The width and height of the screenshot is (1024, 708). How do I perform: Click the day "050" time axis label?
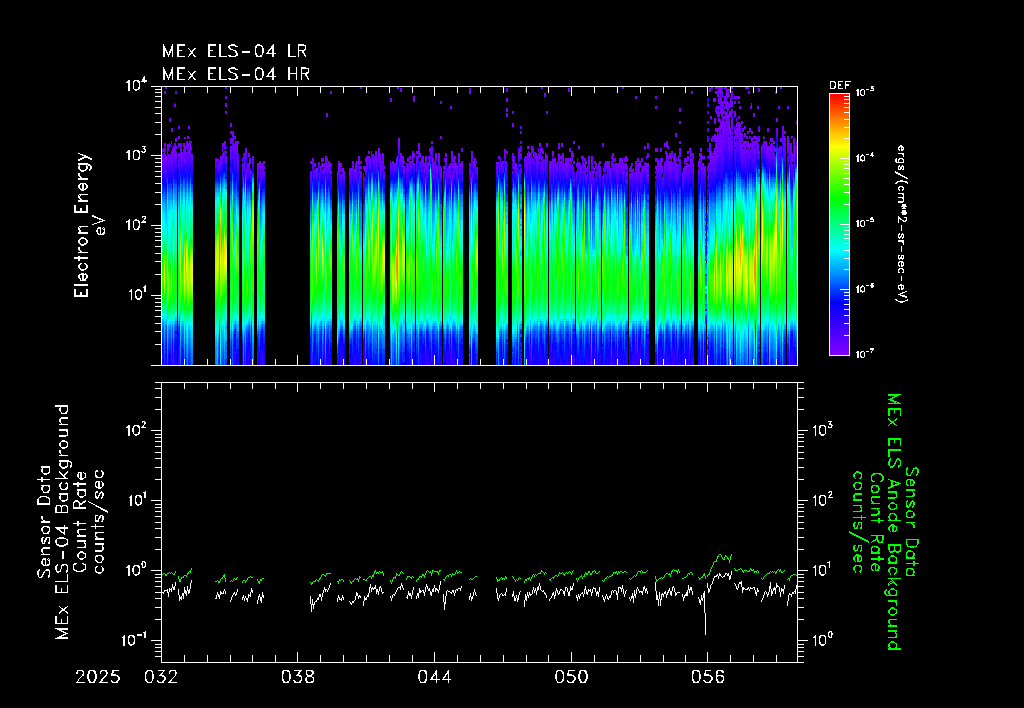tap(571, 677)
